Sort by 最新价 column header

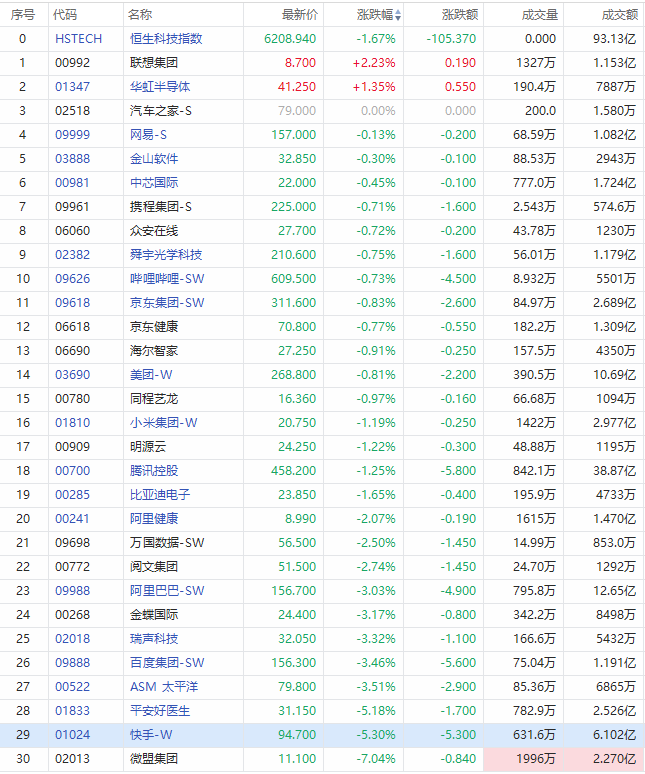point(300,15)
